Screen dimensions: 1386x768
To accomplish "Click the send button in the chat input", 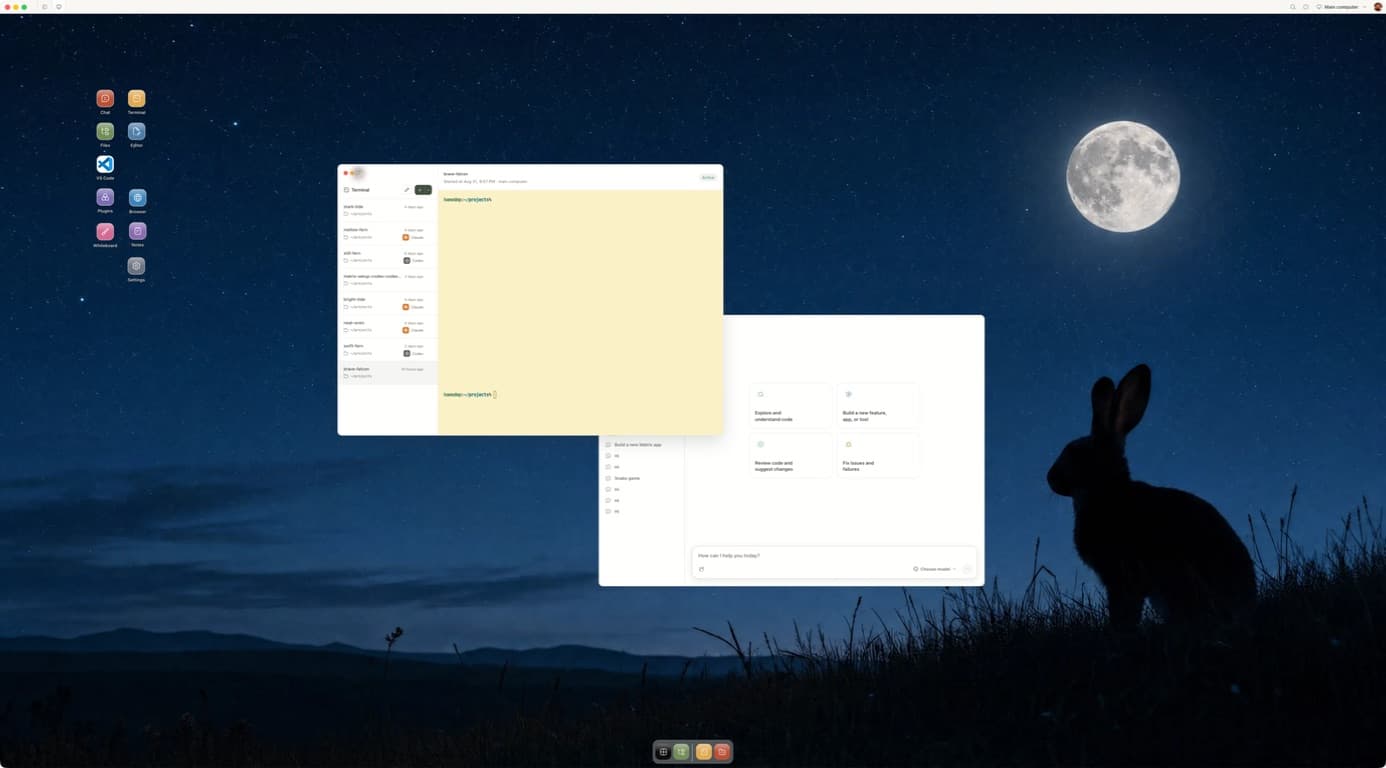I will pos(967,569).
